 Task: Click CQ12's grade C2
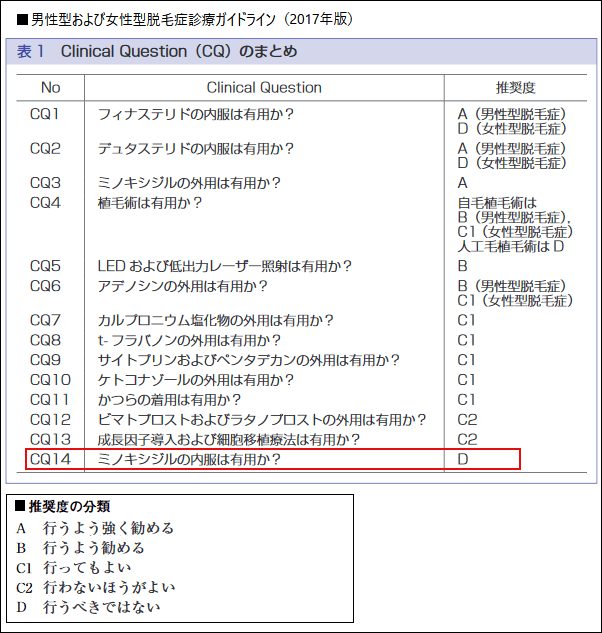coord(467,420)
